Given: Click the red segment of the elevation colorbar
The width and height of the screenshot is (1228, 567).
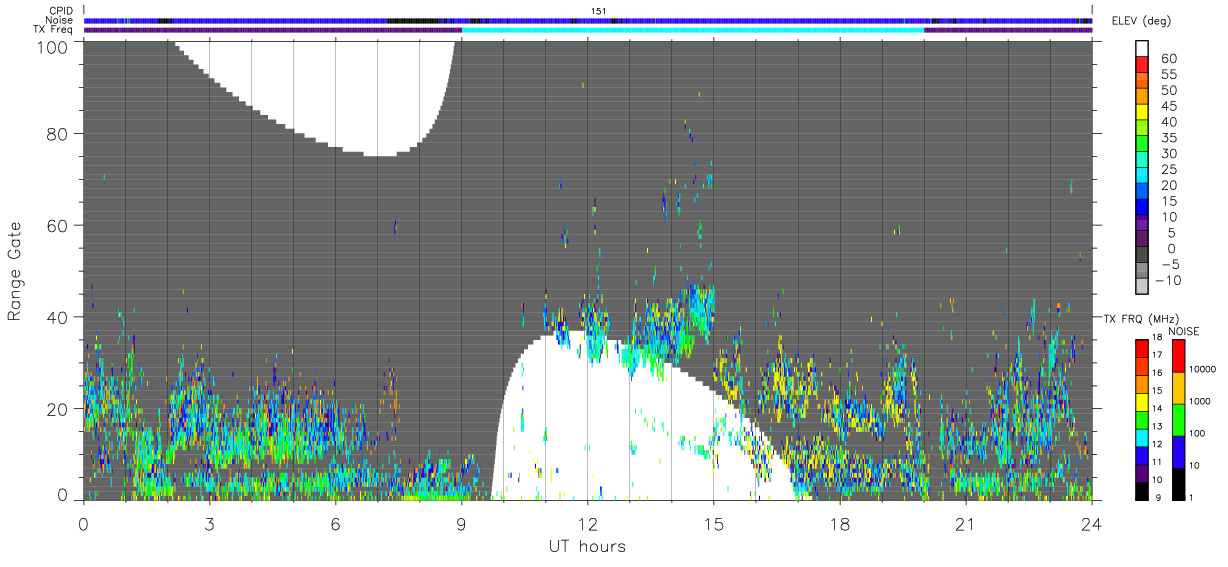Looking at the screenshot, I should pyautogui.click(x=1142, y=64).
